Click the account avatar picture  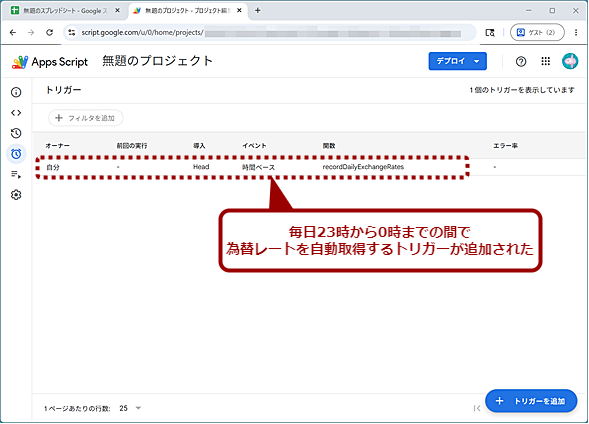570,61
